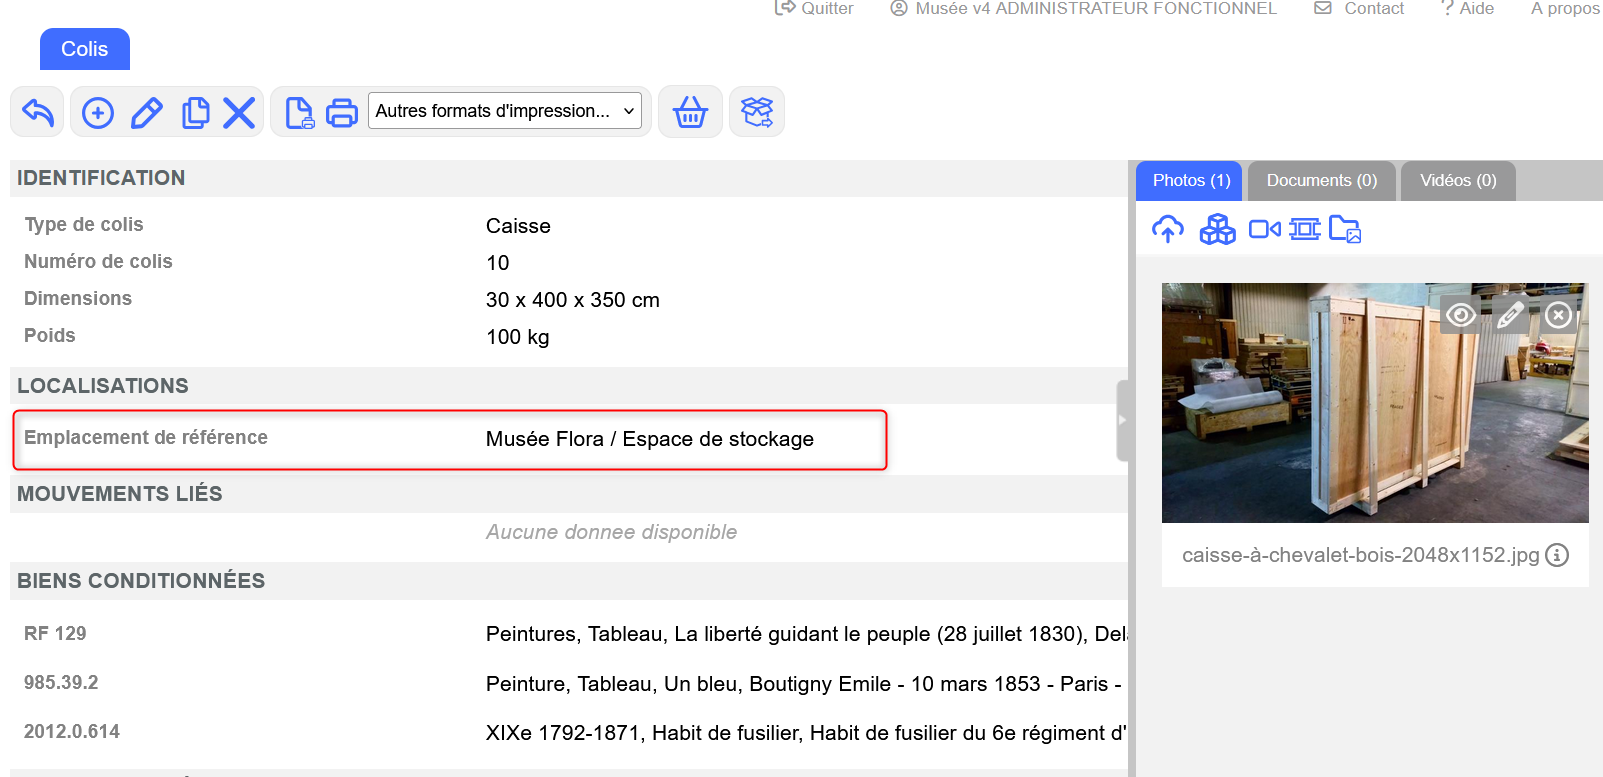Remove the photo with circled X icon
This screenshot has height=777, width=1603.
coord(1558,316)
